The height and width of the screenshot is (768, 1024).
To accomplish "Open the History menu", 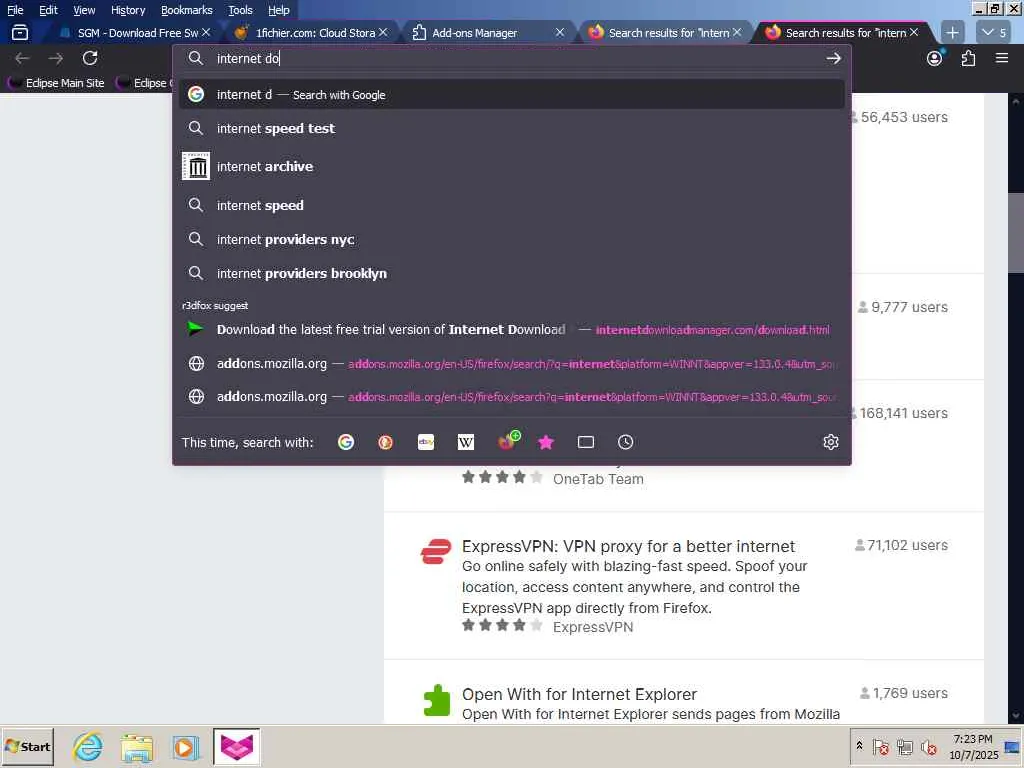I will tap(128, 10).
